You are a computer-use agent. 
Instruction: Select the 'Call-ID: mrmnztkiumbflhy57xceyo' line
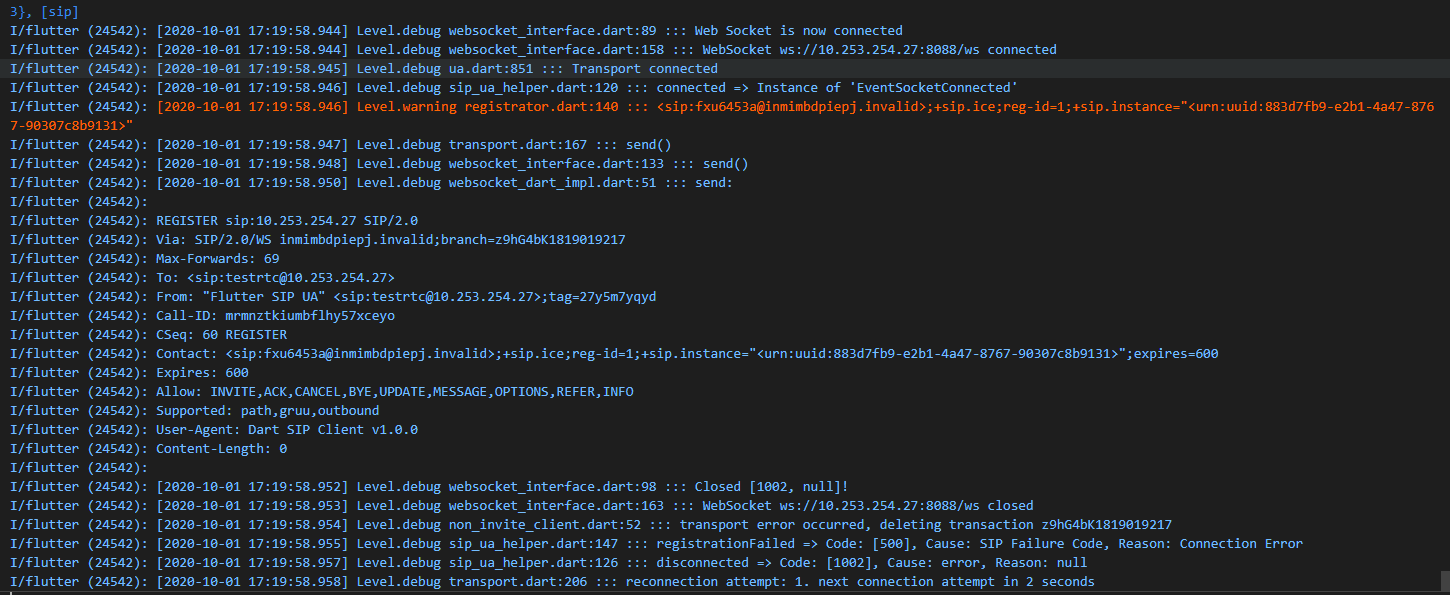tap(202, 315)
